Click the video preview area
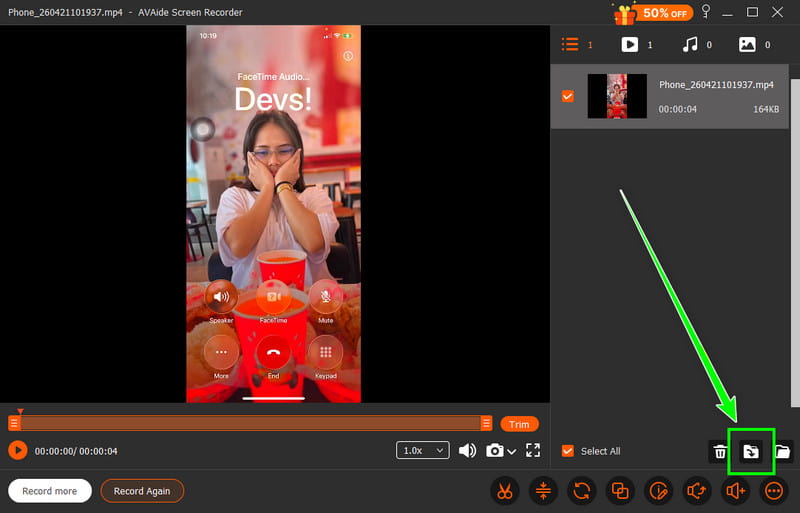Viewport: 800px width, 513px height. tap(274, 214)
